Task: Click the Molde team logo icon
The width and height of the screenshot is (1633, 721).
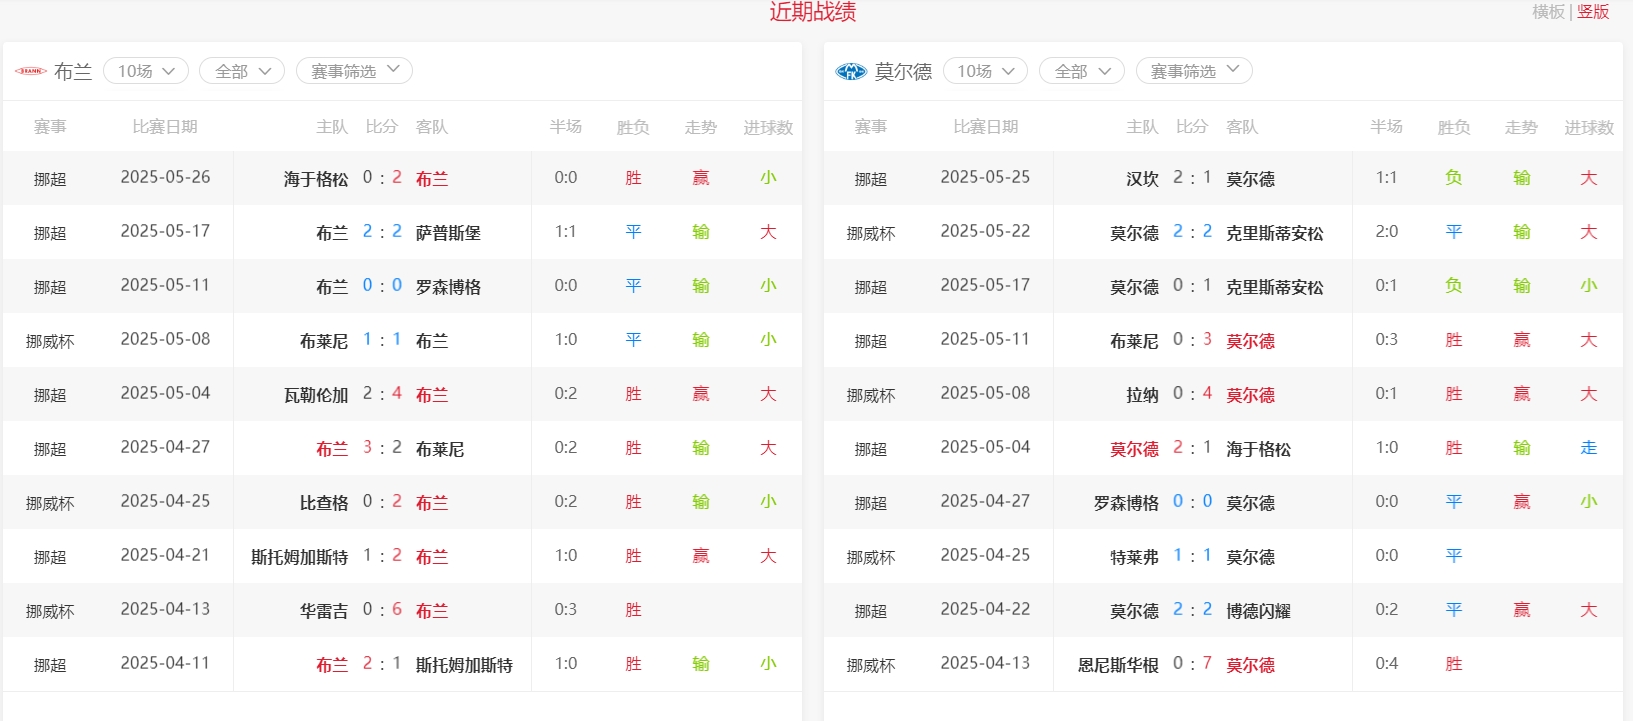Action: click(x=851, y=71)
